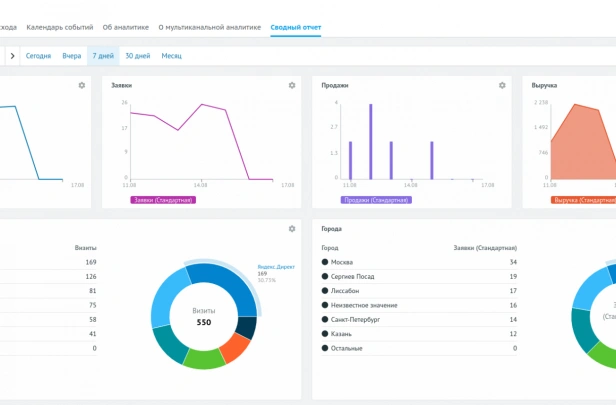Open settings gear on Продажи chart
The height and width of the screenshot is (405, 616).
point(502,85)
